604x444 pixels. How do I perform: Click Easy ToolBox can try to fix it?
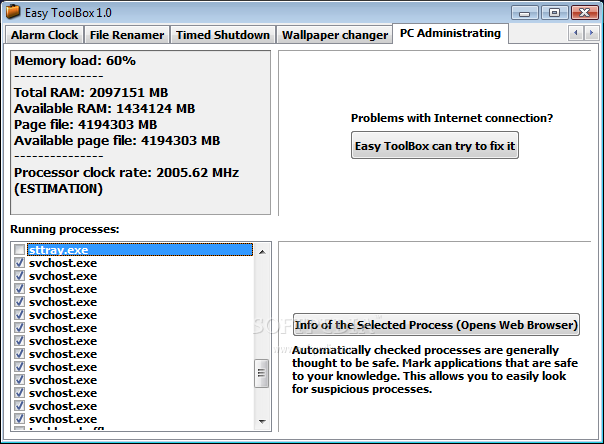435,146
